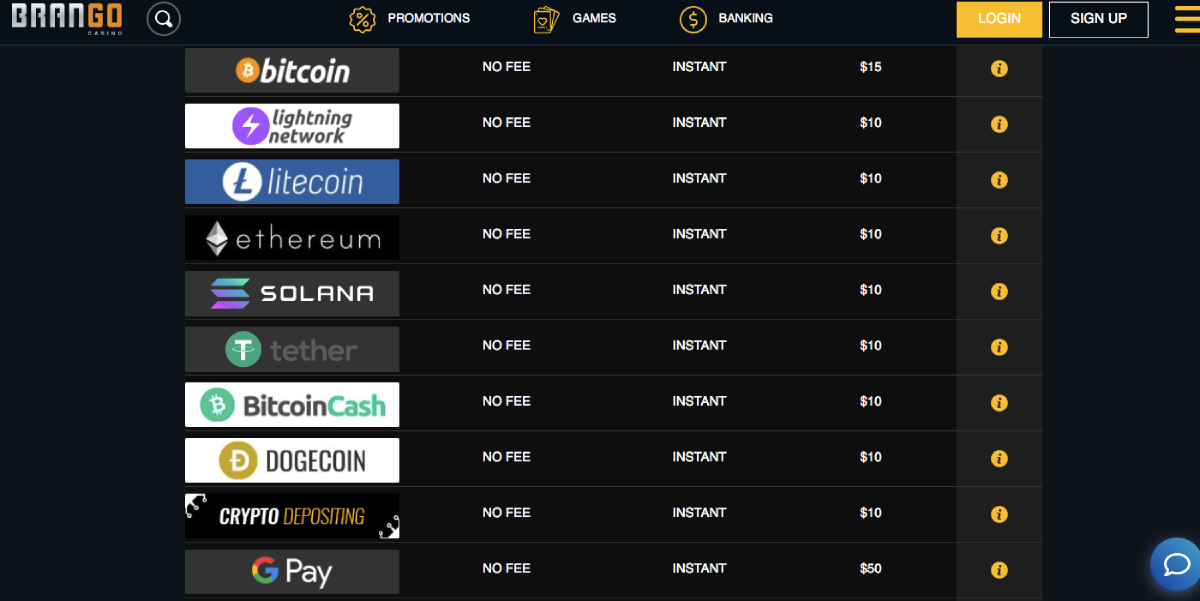
Task: Click the Brango Casino logo
Action: pos(67,19)
